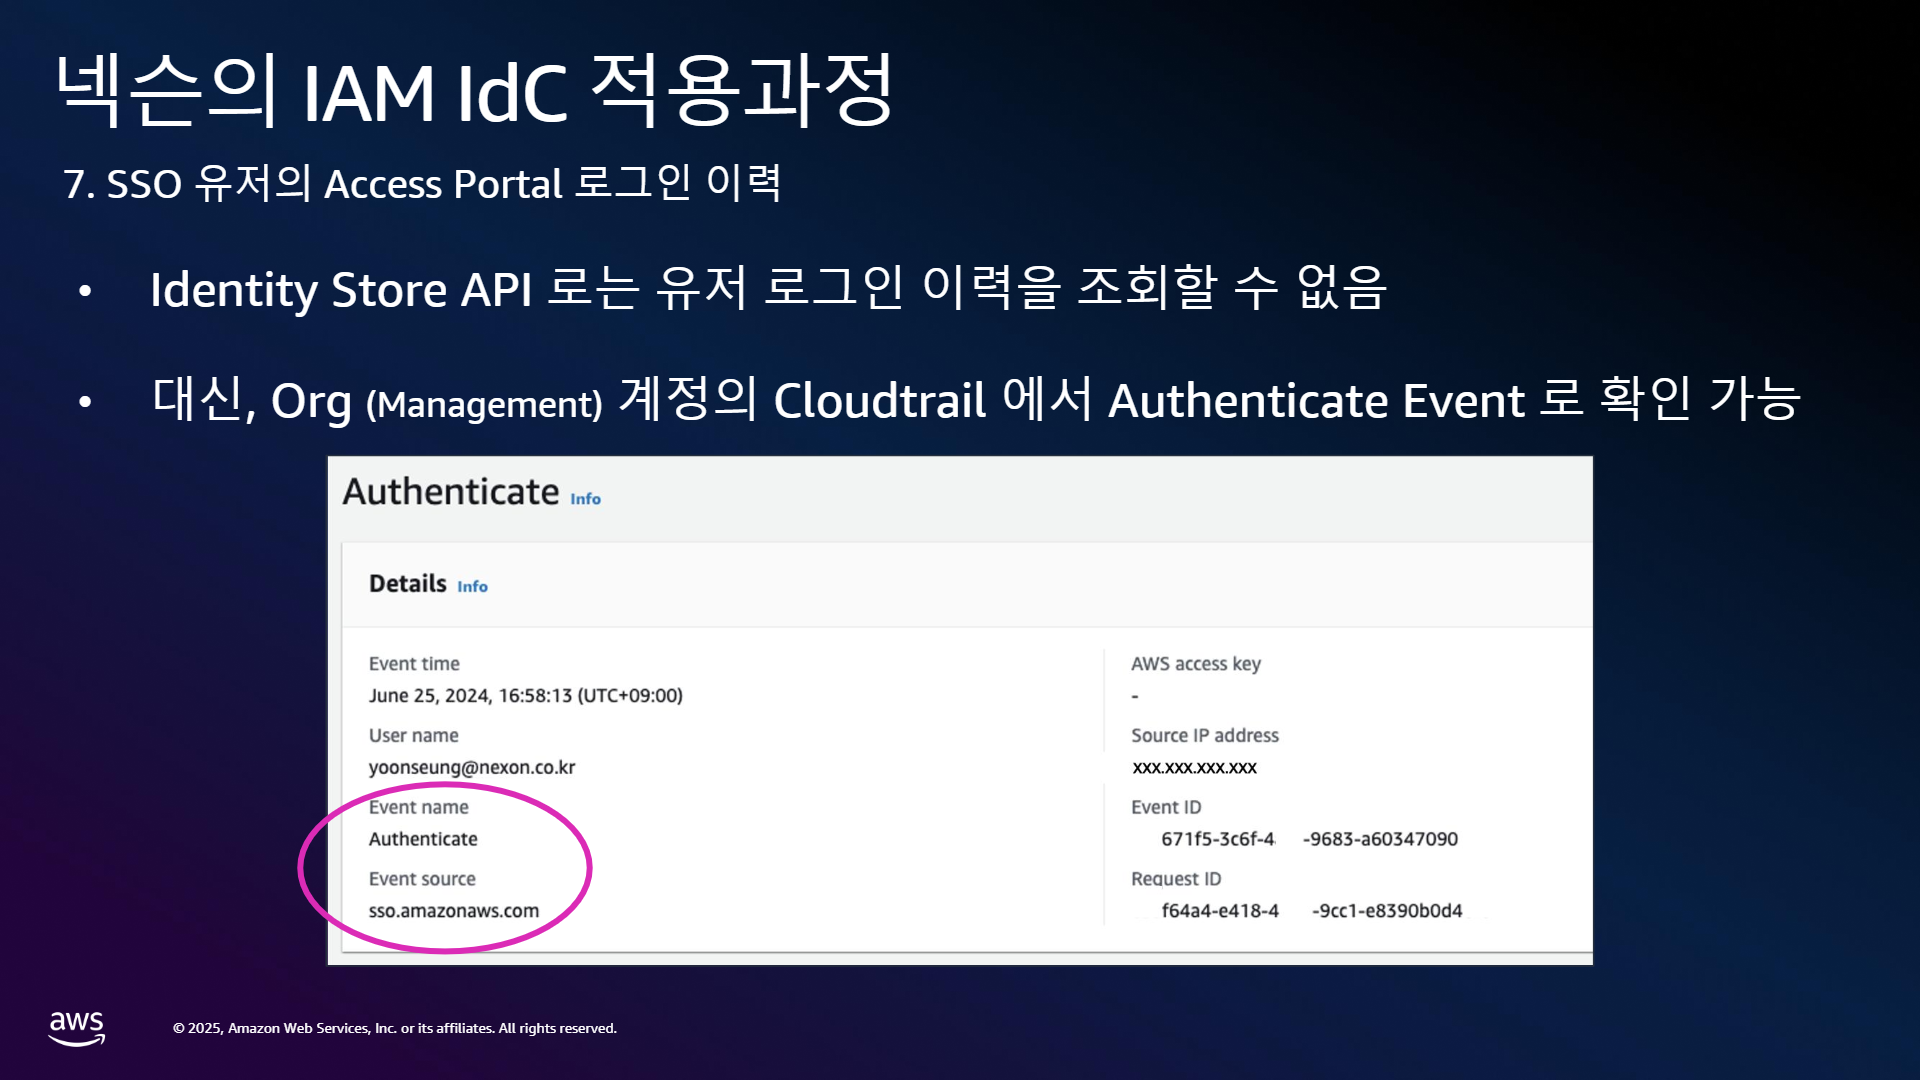Click the Identity Store API bullet text
This screenshot has width=1920, height=1080.
[x=768, y=289]
